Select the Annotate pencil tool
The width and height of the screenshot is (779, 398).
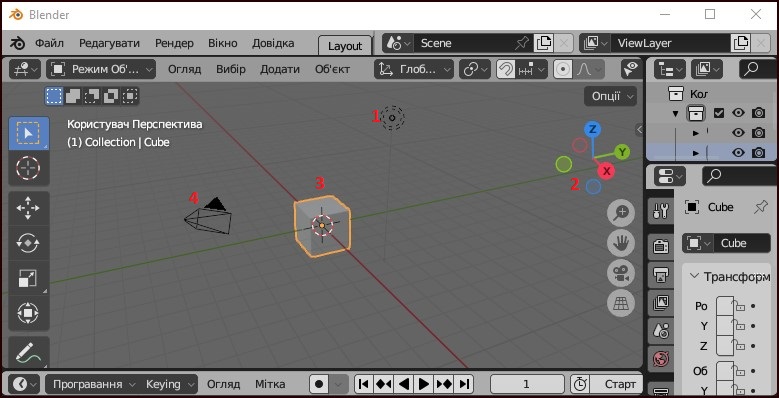click(x=28, y=353)
